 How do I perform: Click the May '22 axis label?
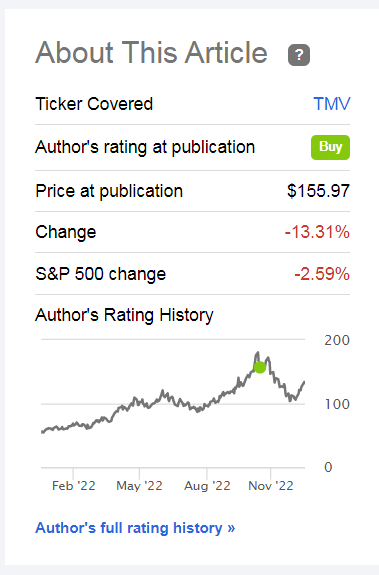pyautogui.click(x=139, y=486)
